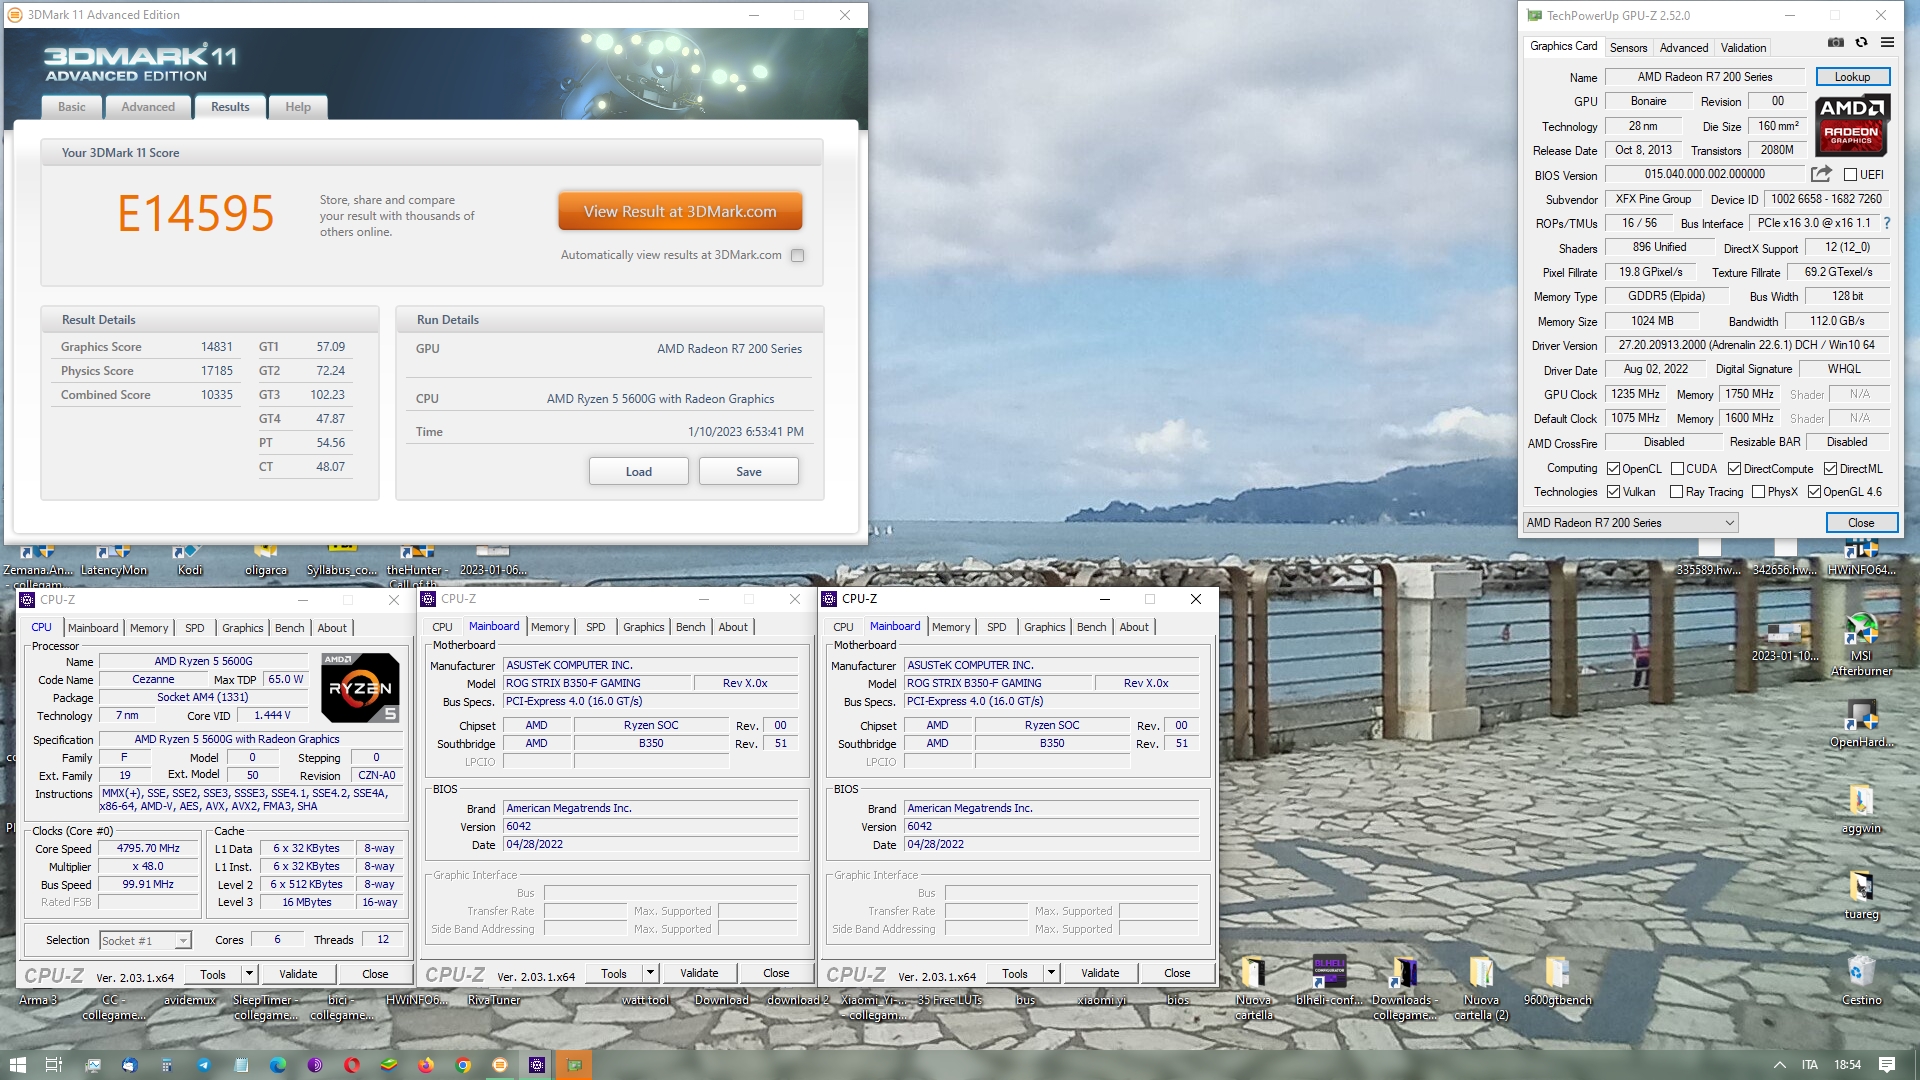Click Validate in the left CPU-Z window
Screen dimensions: 1920x1080
[x=298, y=974]
